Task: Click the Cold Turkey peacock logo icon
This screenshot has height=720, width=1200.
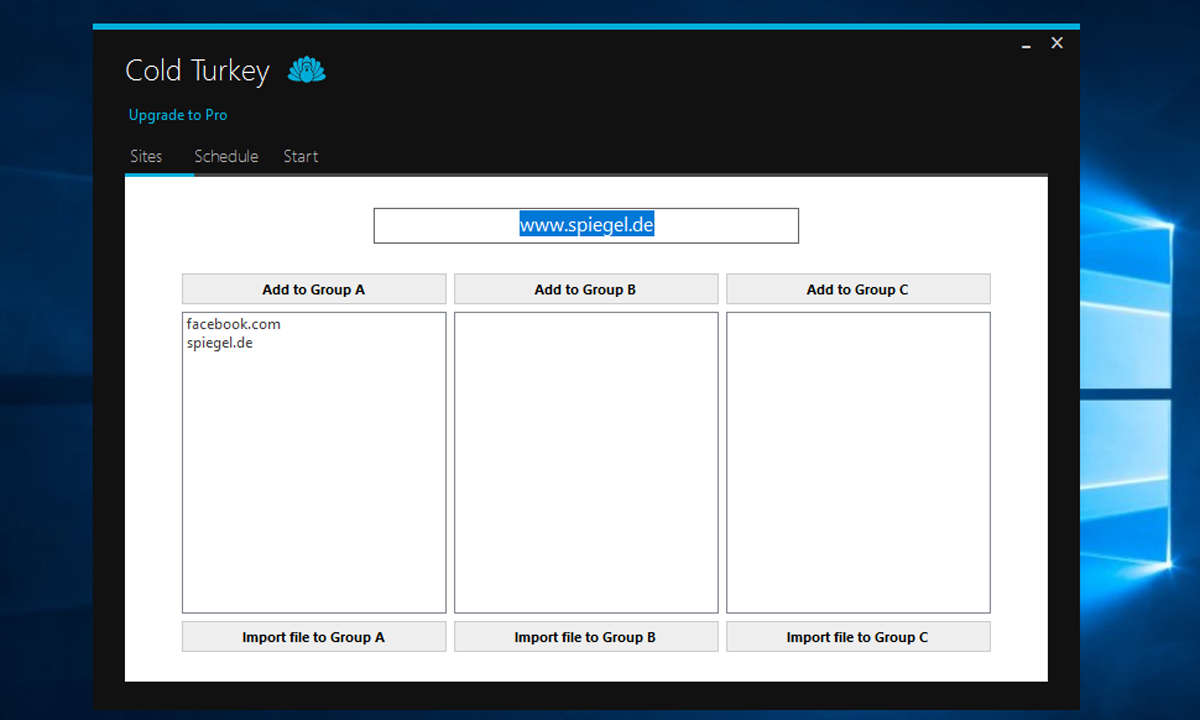Action: coord(307,70)
